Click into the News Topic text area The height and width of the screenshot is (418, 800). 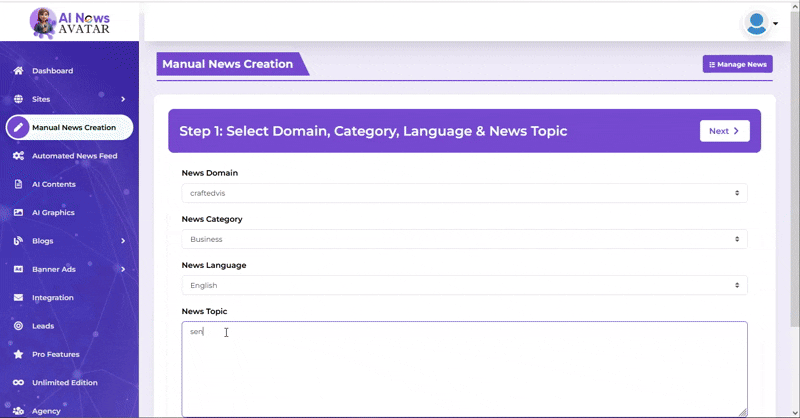[464, 368]
